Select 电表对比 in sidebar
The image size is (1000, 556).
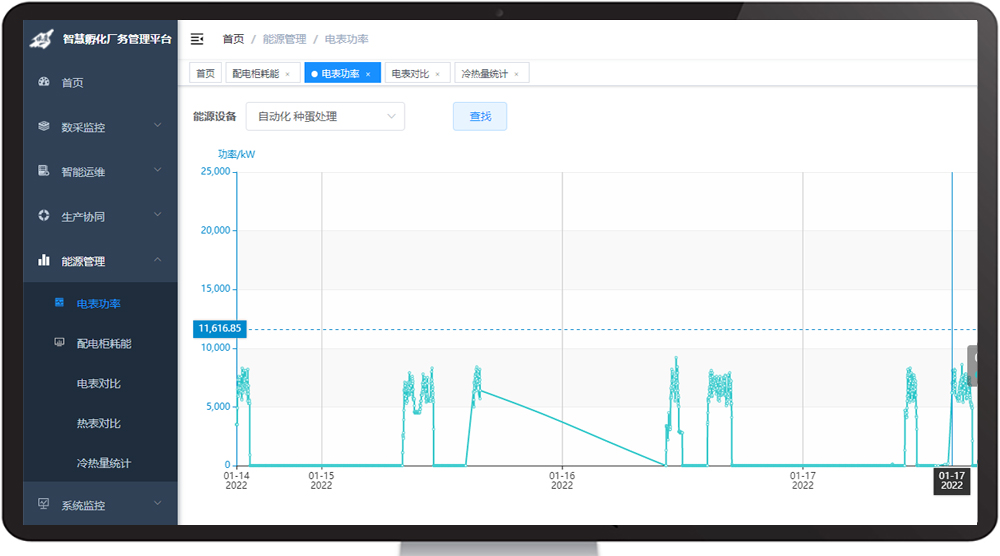click(x=100, y=383)
